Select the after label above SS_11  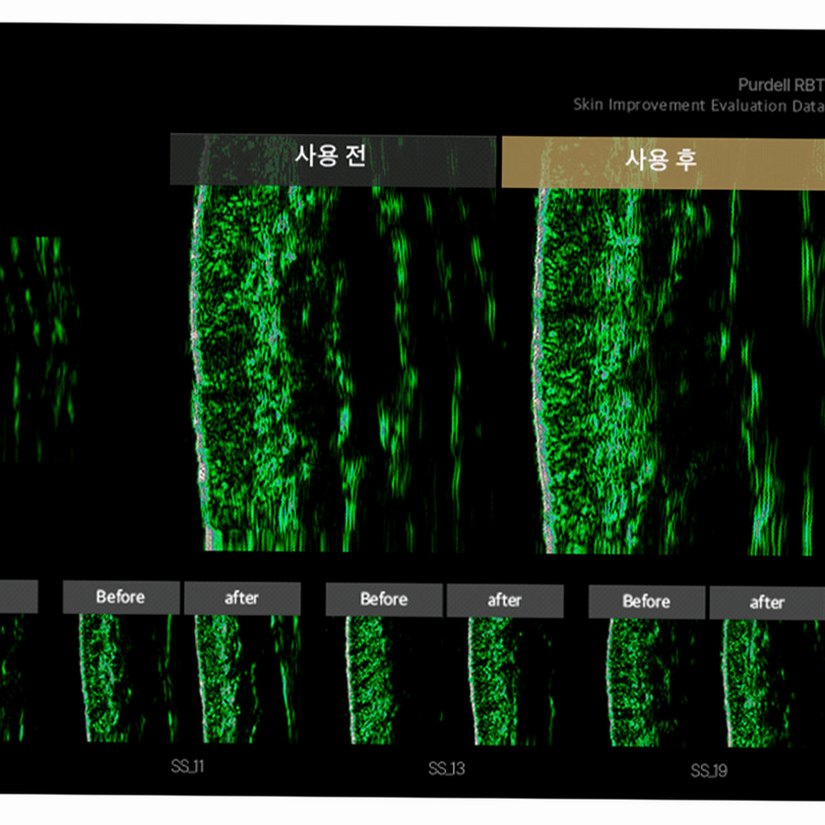pos(242,598)
